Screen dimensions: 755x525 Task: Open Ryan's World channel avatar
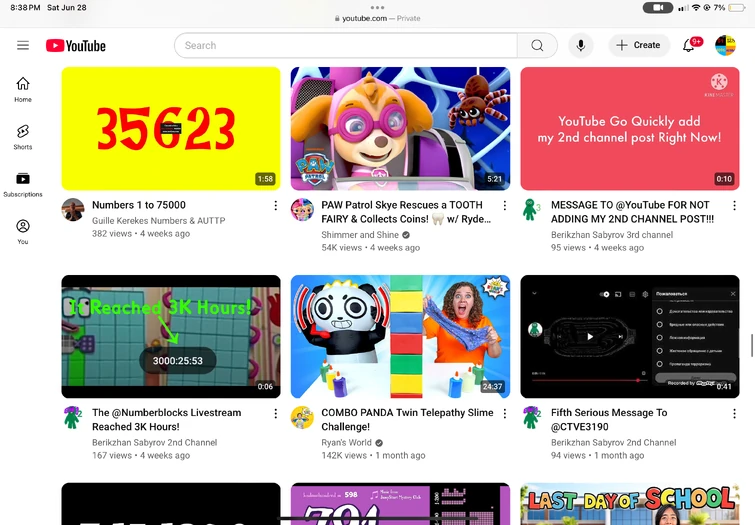(302, 417)
